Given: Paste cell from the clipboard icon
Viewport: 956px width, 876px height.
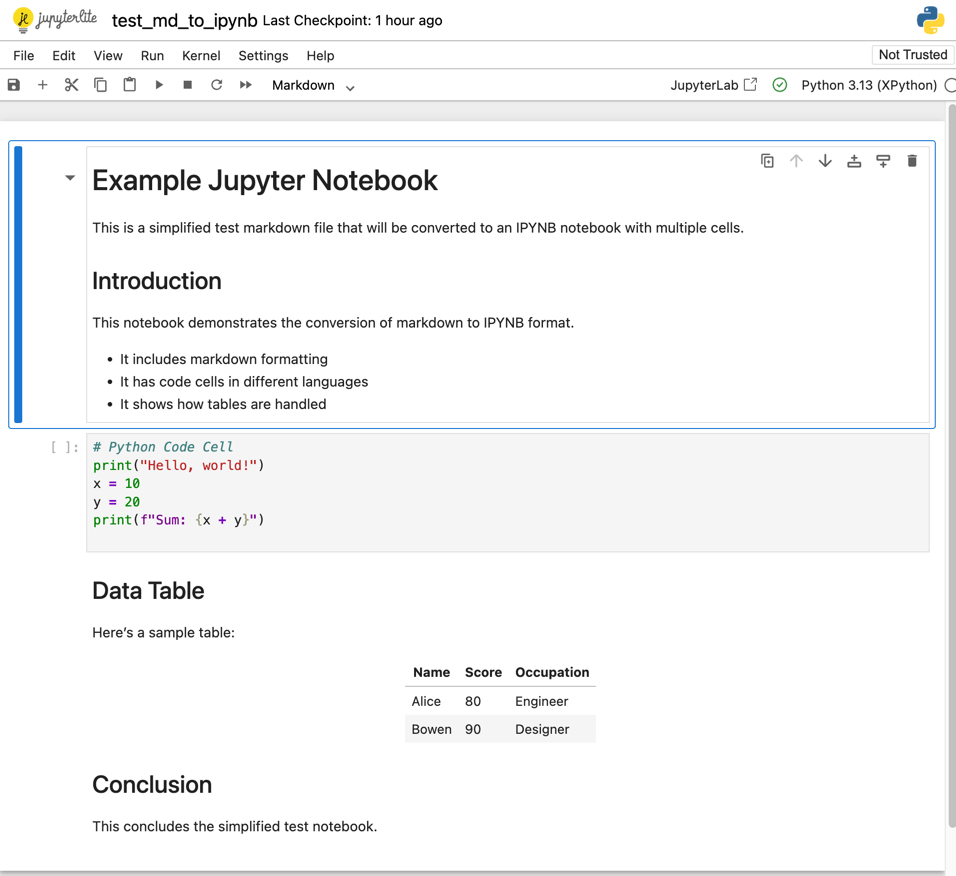Looking at the screenshot, I should pyautogui.click(x=129, y=85).
